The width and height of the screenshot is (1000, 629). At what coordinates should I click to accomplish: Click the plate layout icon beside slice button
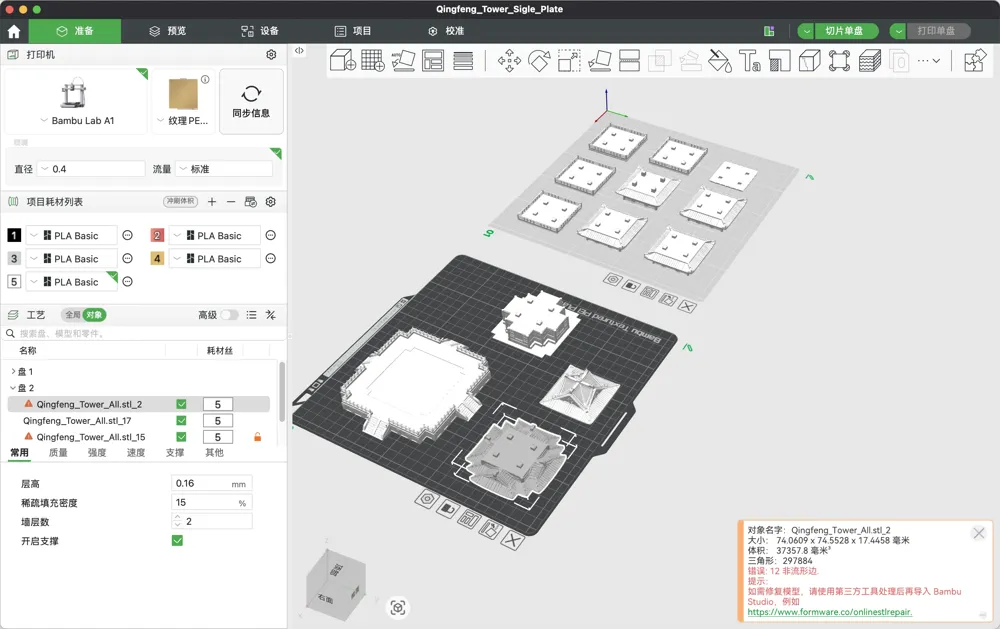point(769,31)
